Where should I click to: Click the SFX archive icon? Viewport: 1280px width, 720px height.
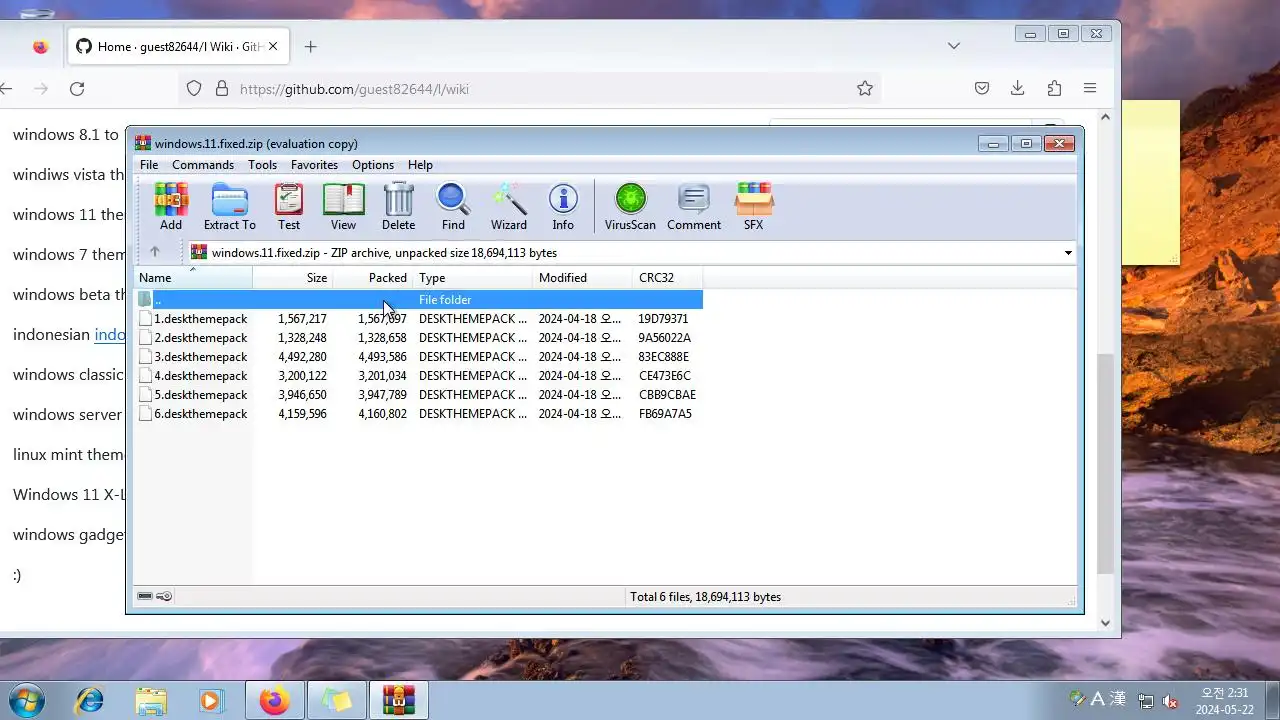pos(753,207)
